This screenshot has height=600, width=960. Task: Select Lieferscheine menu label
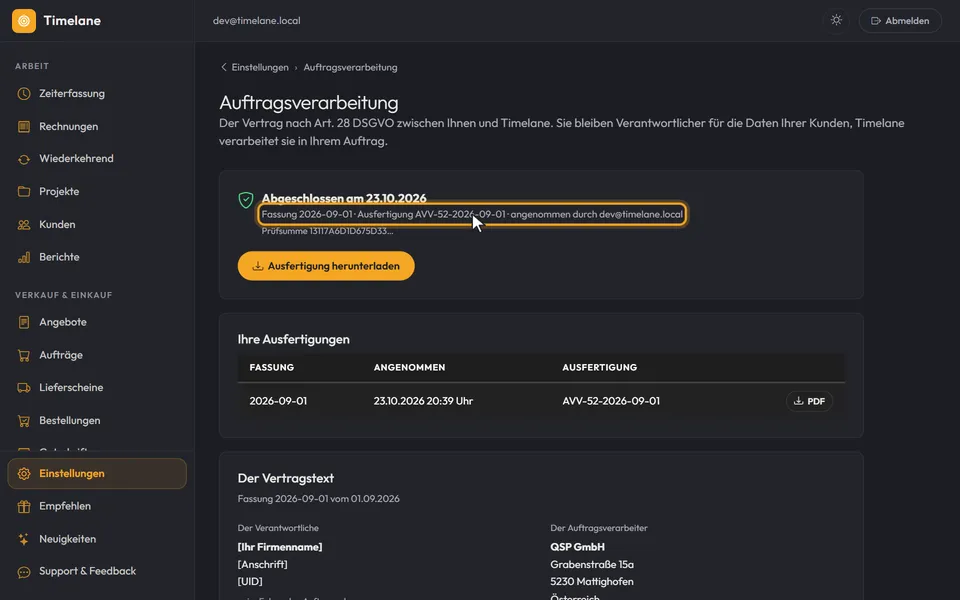(x=71, y=388)
